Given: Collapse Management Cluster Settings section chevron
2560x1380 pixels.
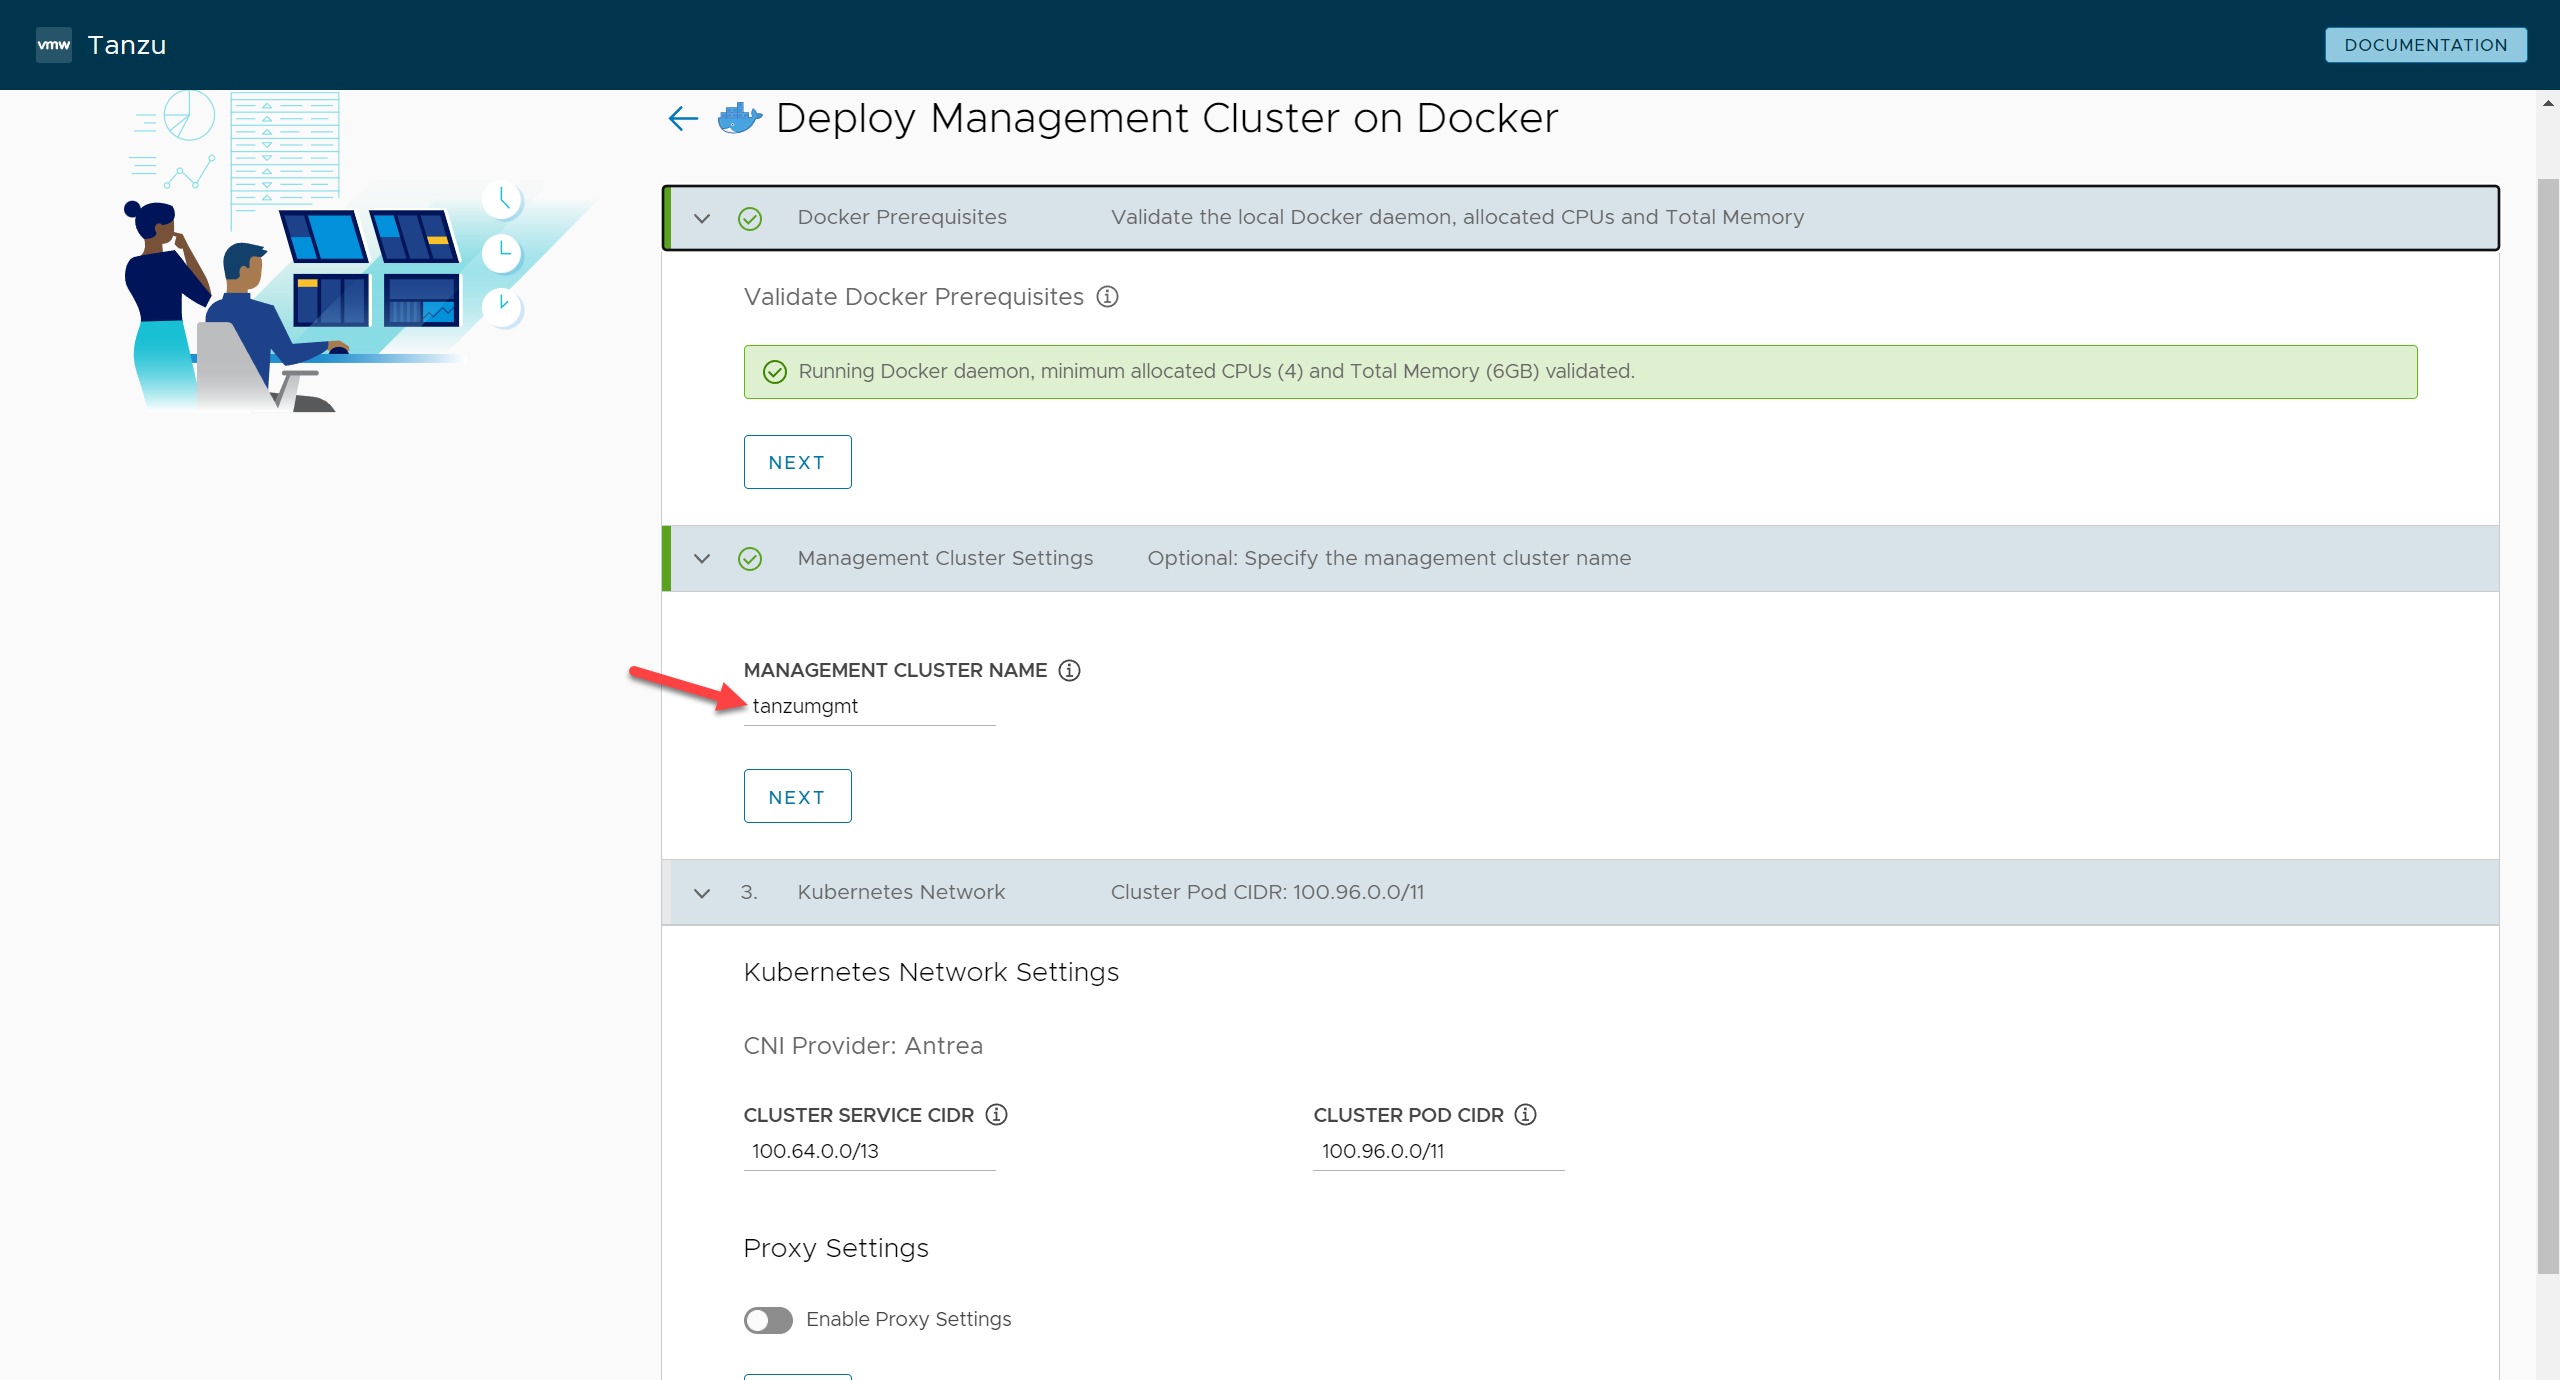Looking at the screenshot, I should (702, 559).
